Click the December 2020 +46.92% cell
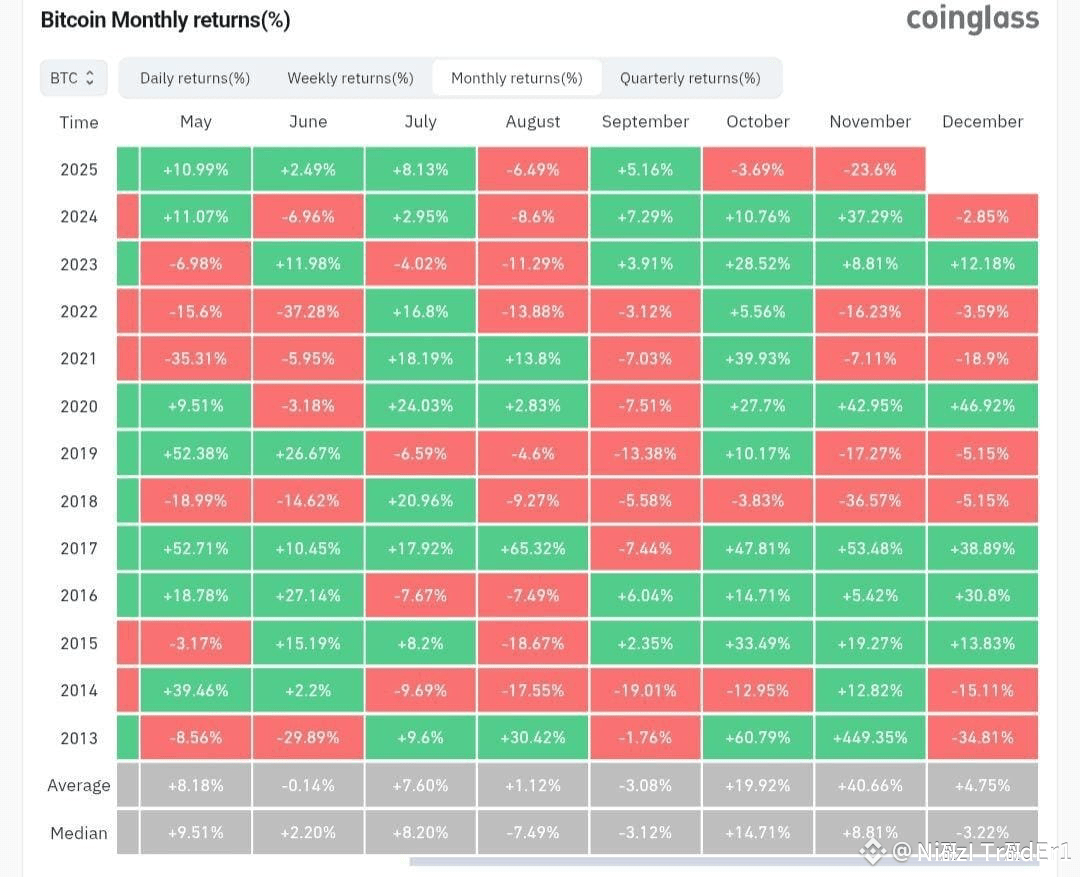This screenshot has height=877, width=1080. (983, 406)
